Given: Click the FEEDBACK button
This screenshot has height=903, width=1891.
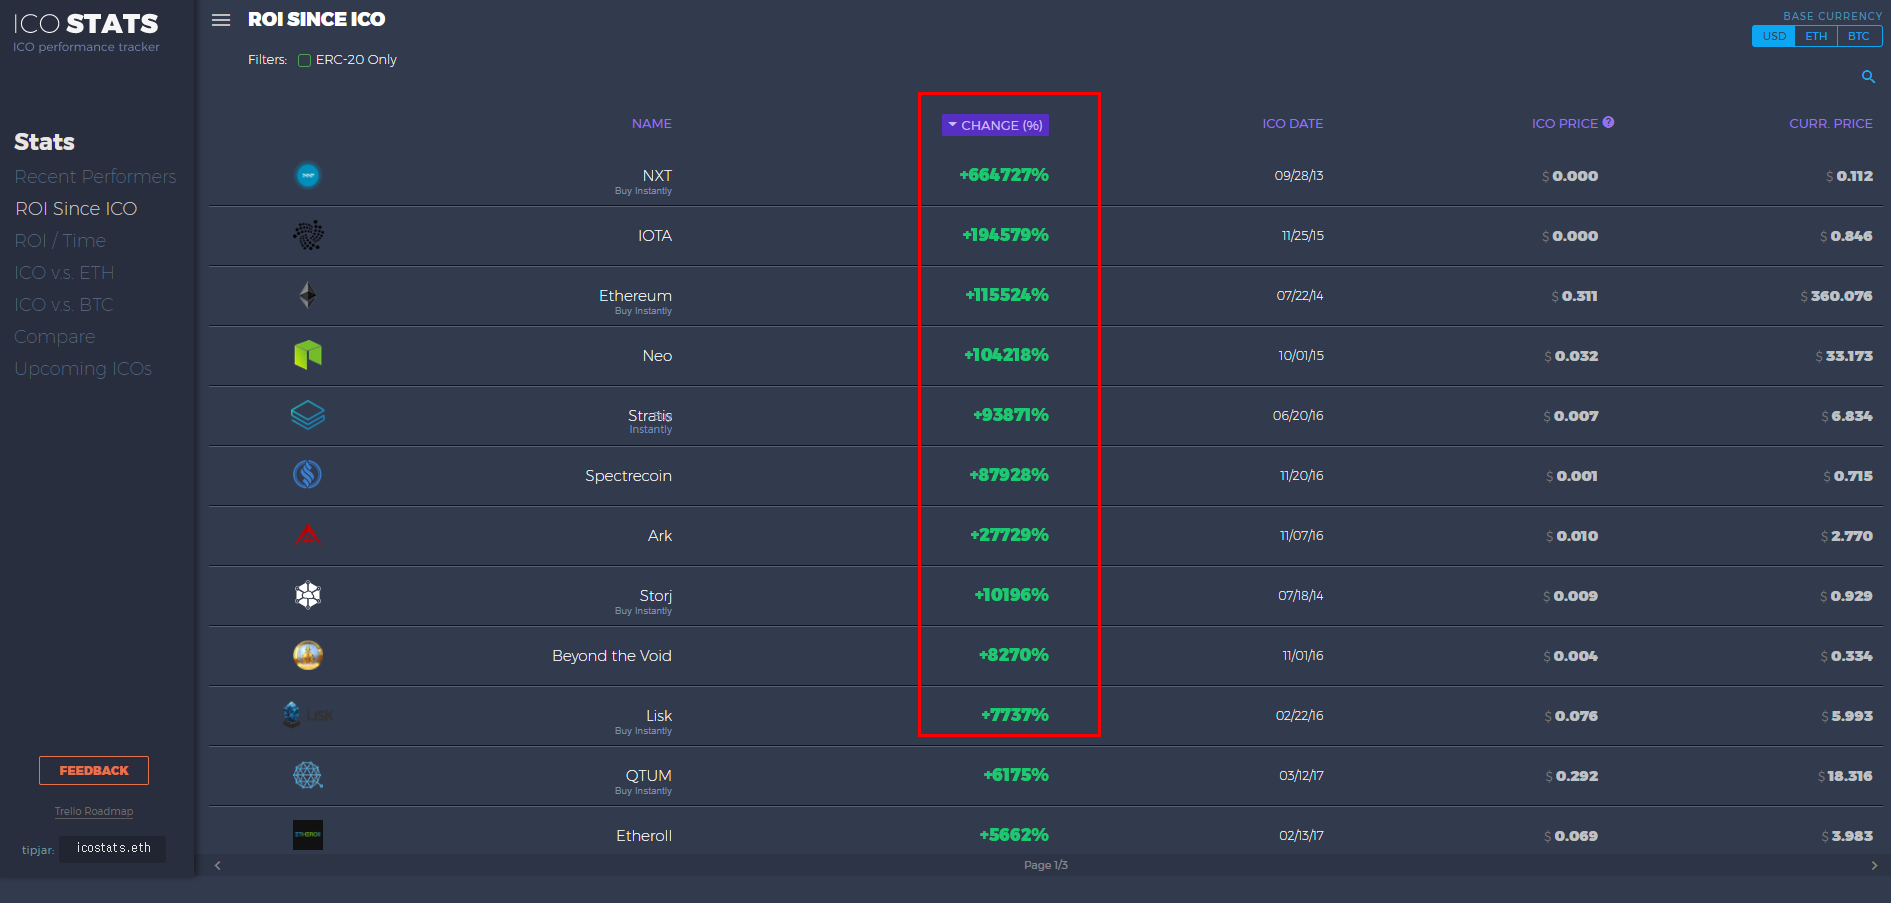Looking at the screenshot, I should [94, 771].
